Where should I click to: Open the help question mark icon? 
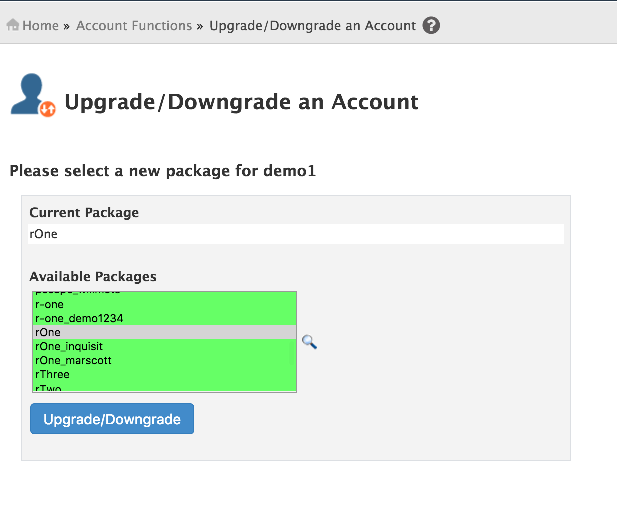431,26
